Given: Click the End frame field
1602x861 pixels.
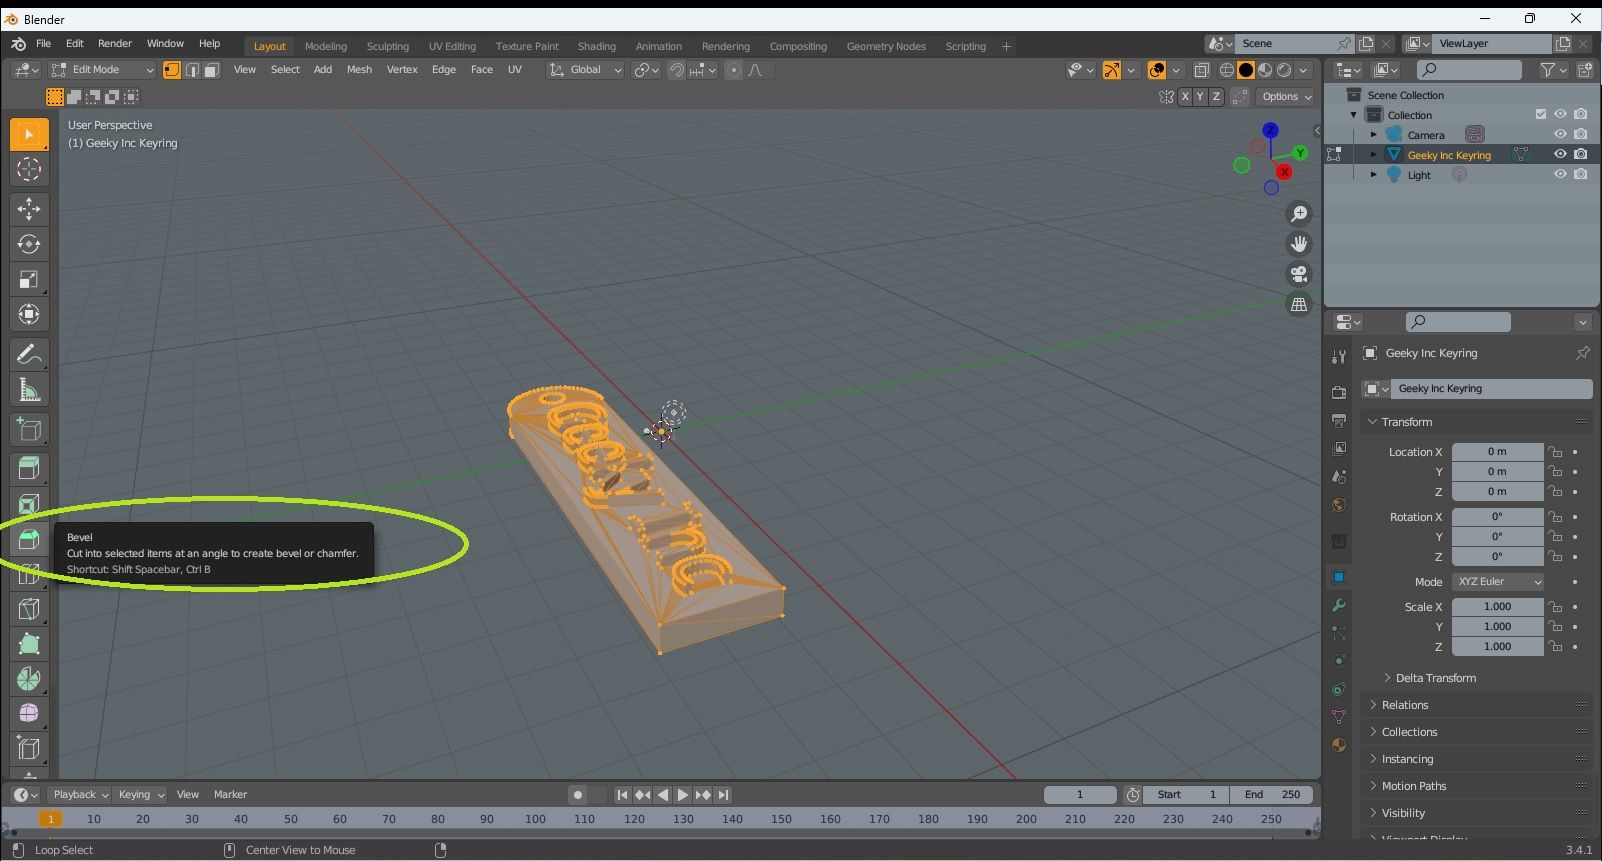Looking at the screenshot, I should point(1271,795).
